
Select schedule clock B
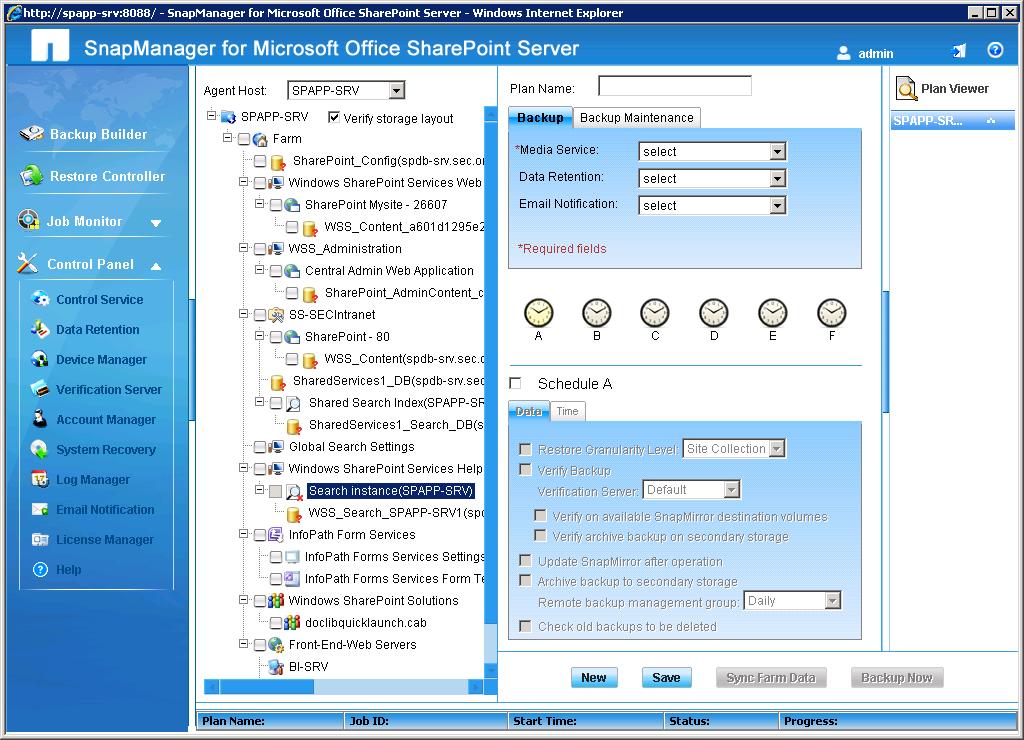tap(597, 313)
